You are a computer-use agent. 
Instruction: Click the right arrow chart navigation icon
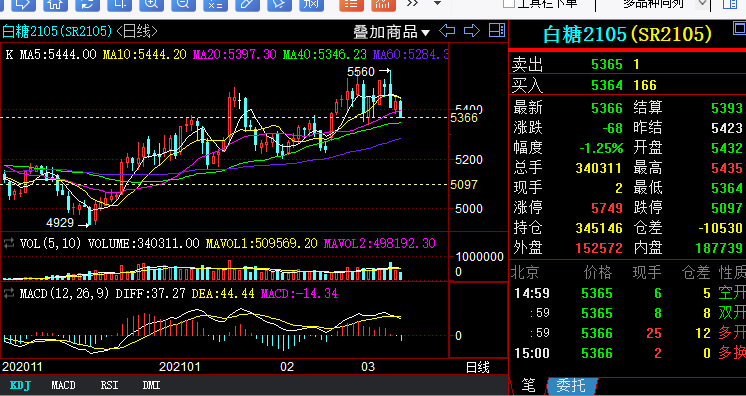tap(471, 31)
